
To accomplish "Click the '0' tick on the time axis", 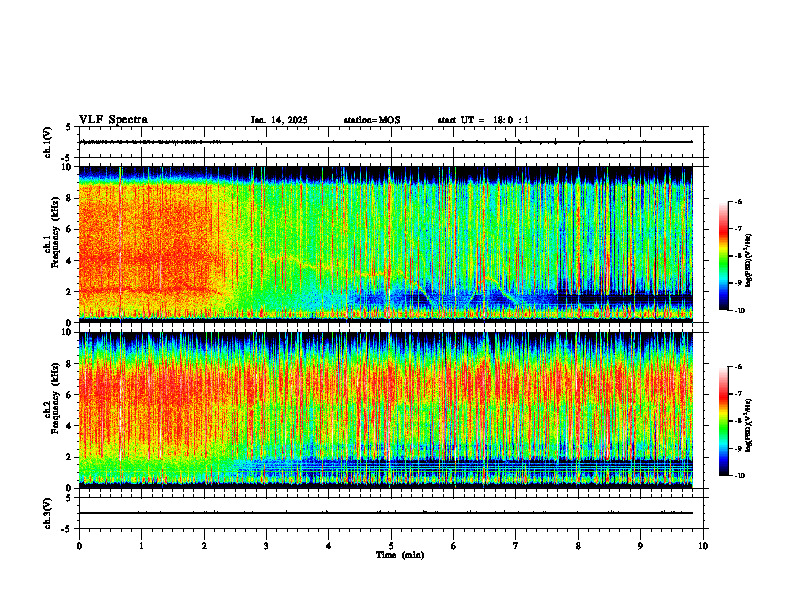I will 79,546.
